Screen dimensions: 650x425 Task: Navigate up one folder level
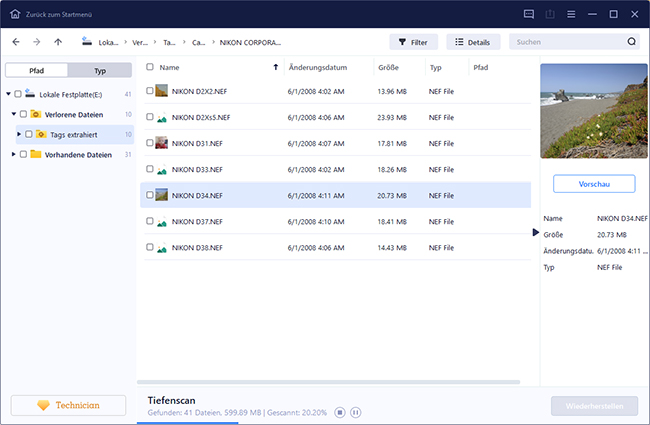58,42
